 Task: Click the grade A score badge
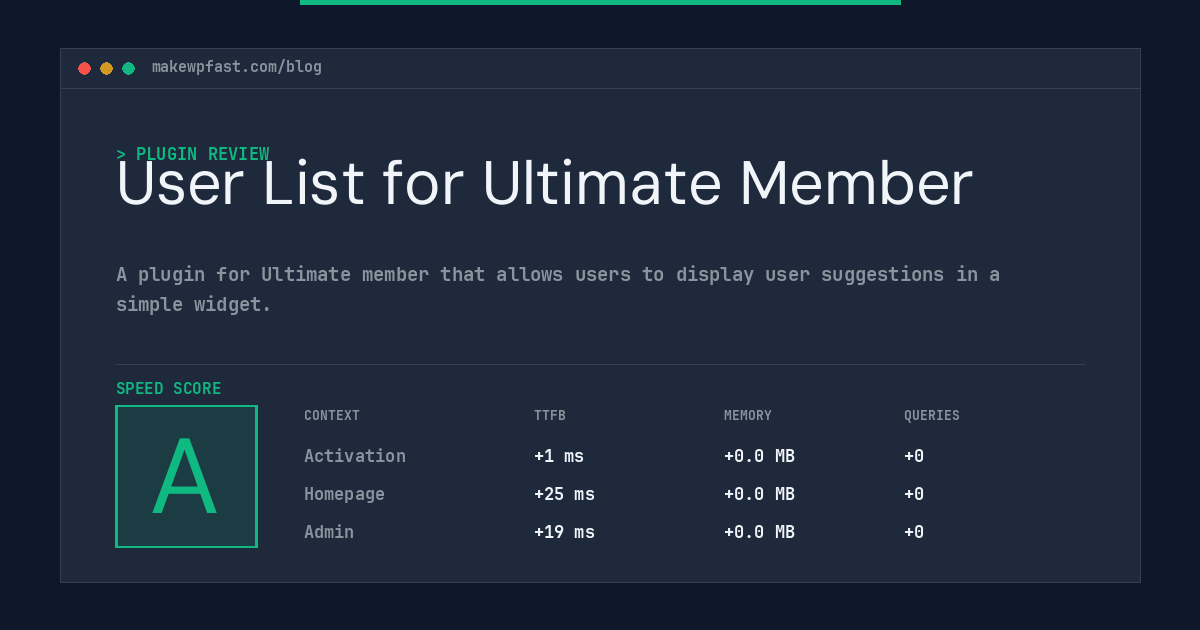[186, 476]
